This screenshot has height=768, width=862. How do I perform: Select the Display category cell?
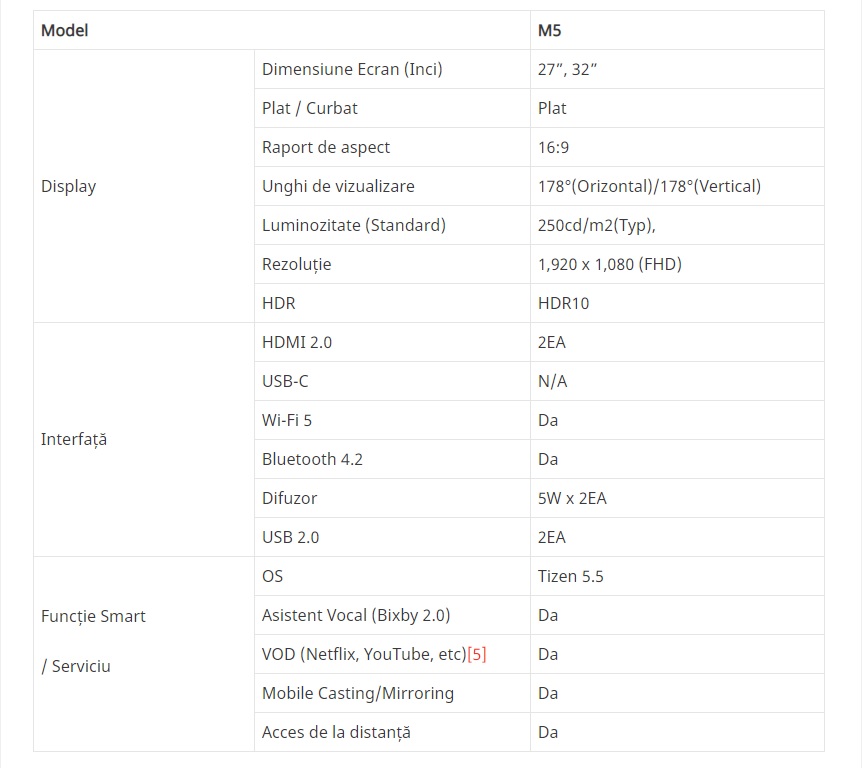coord(144,186)
